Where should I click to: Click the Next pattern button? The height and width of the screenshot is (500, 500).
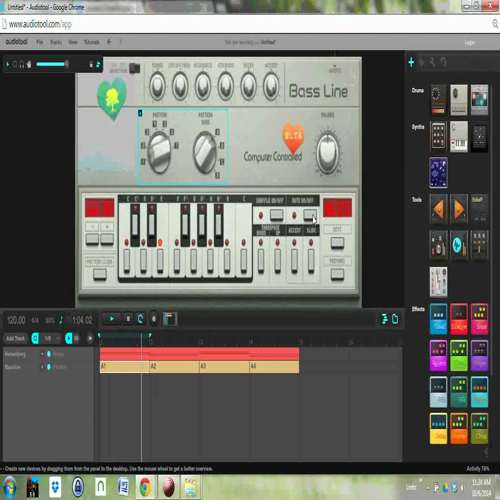point(337,243)
